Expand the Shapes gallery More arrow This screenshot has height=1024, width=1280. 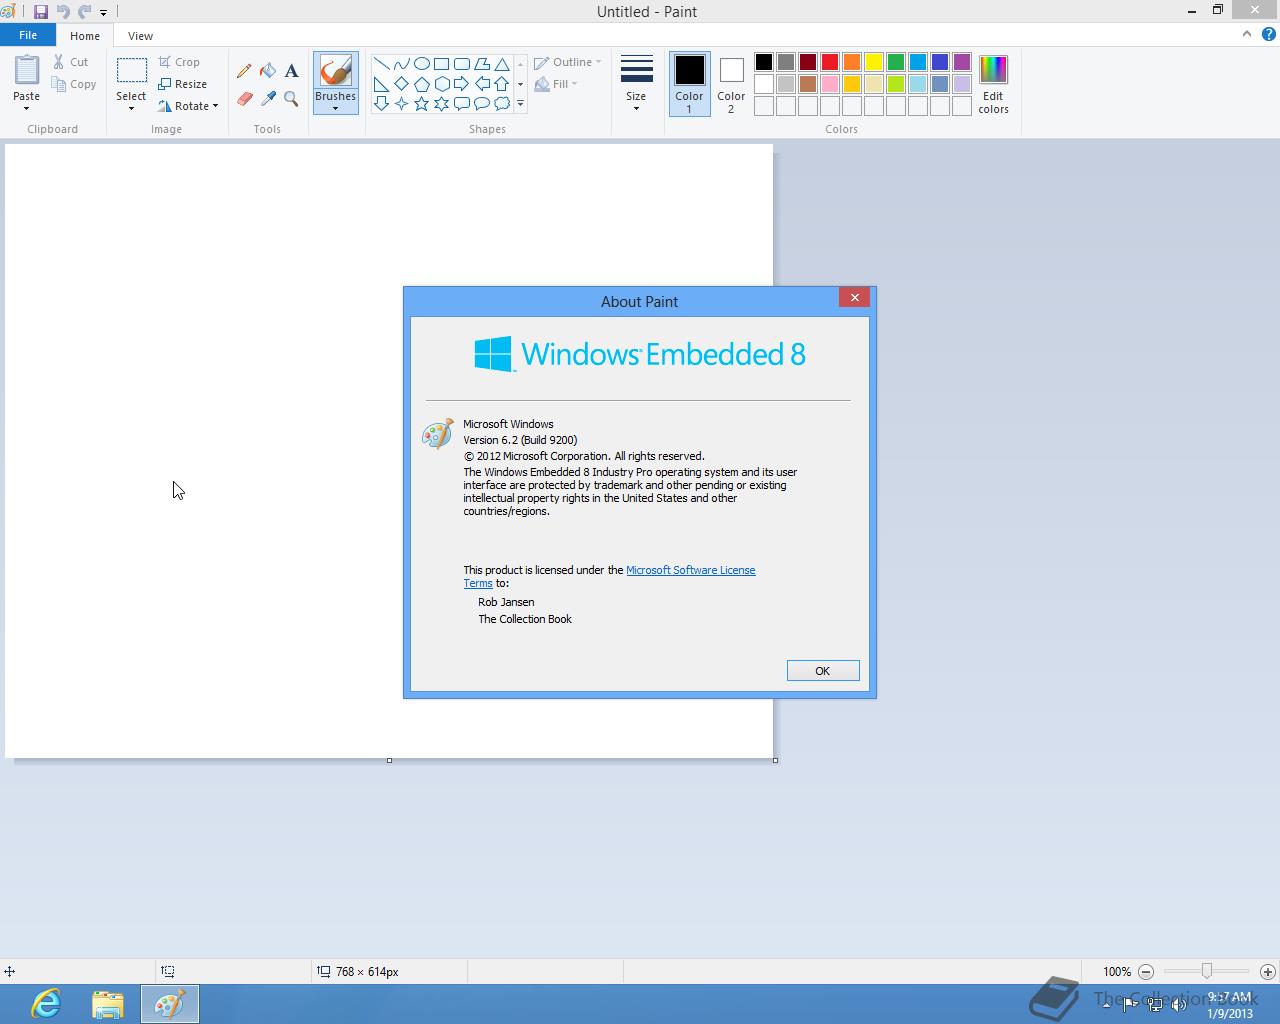click(x=520, y=103)
